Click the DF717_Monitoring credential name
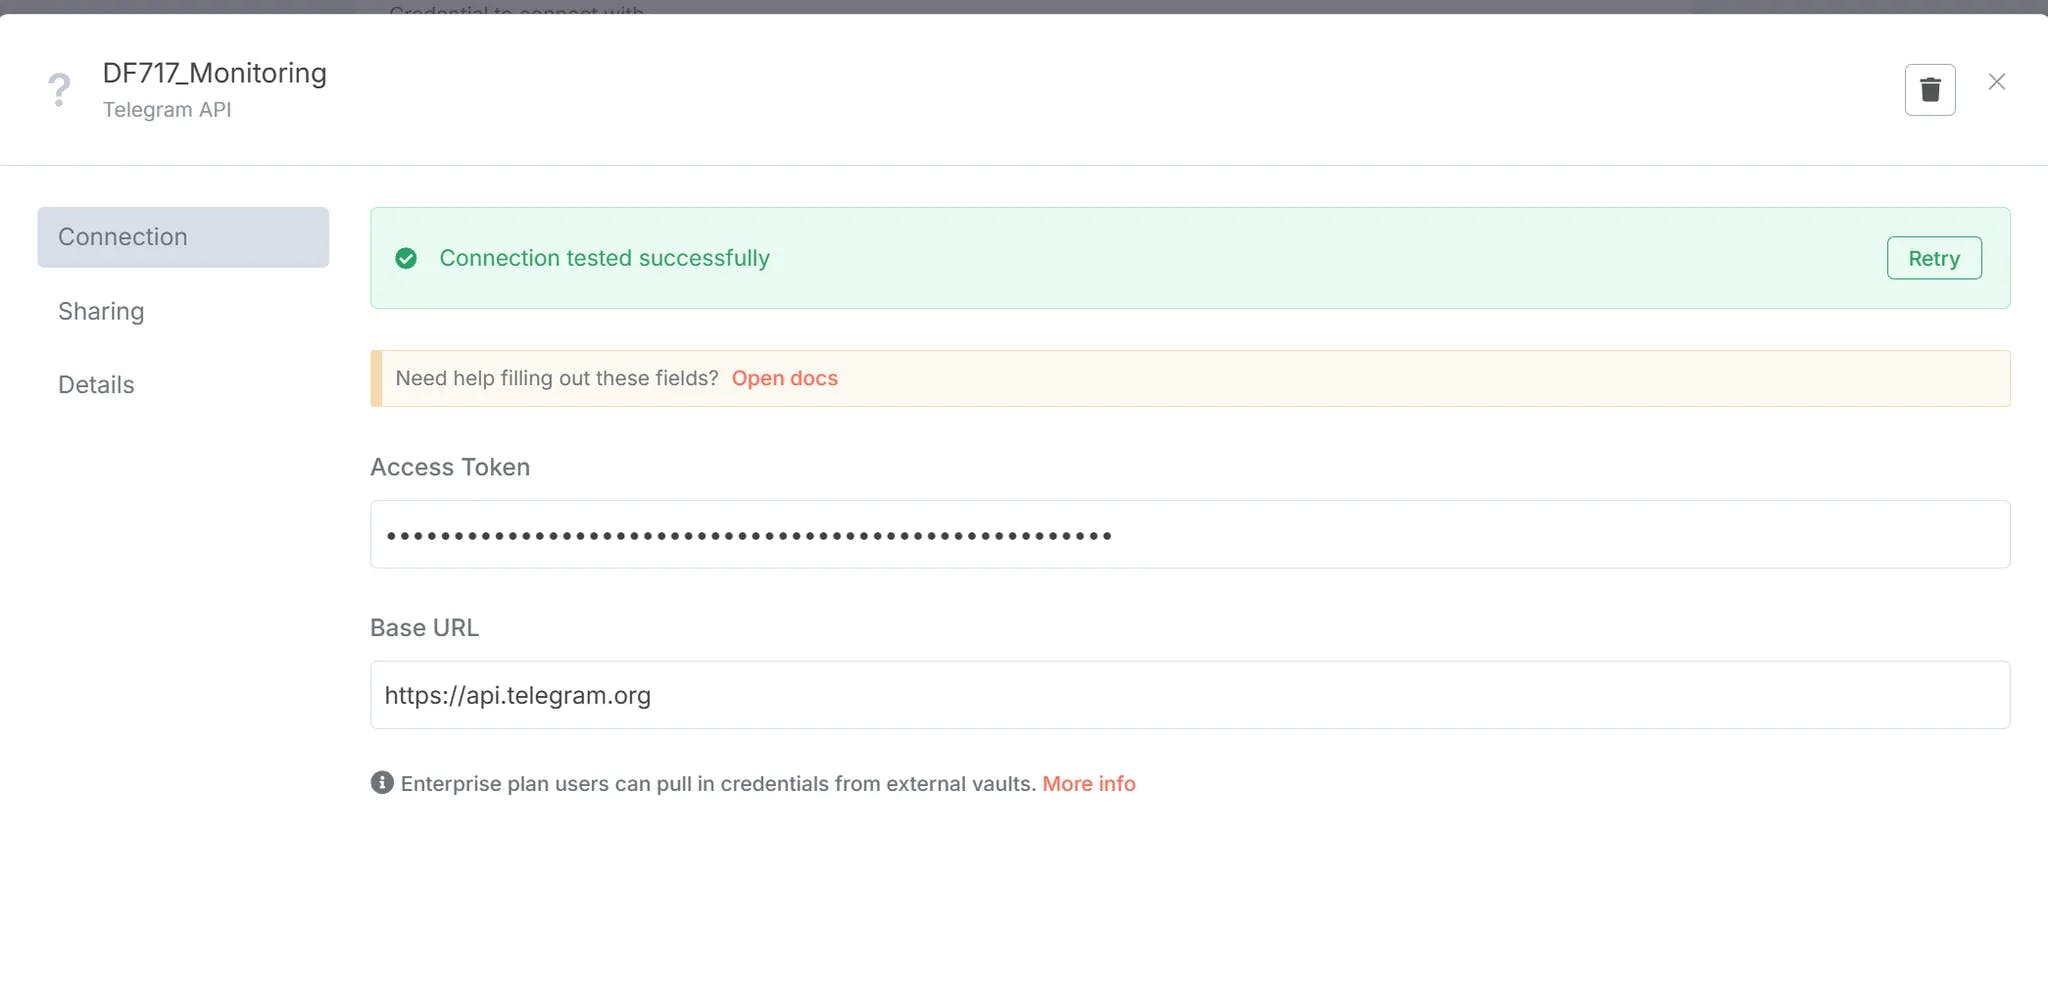 tap(215, 73)
